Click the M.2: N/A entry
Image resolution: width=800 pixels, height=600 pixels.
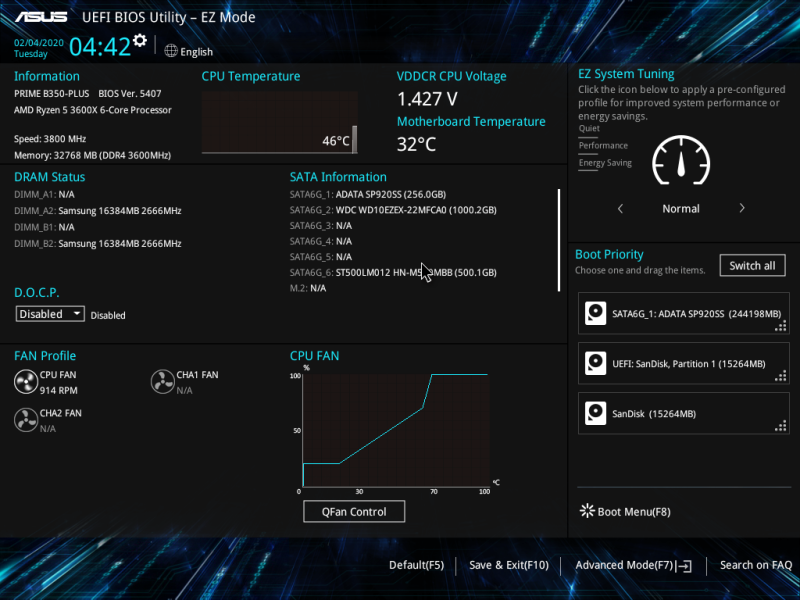click(308, 288)
